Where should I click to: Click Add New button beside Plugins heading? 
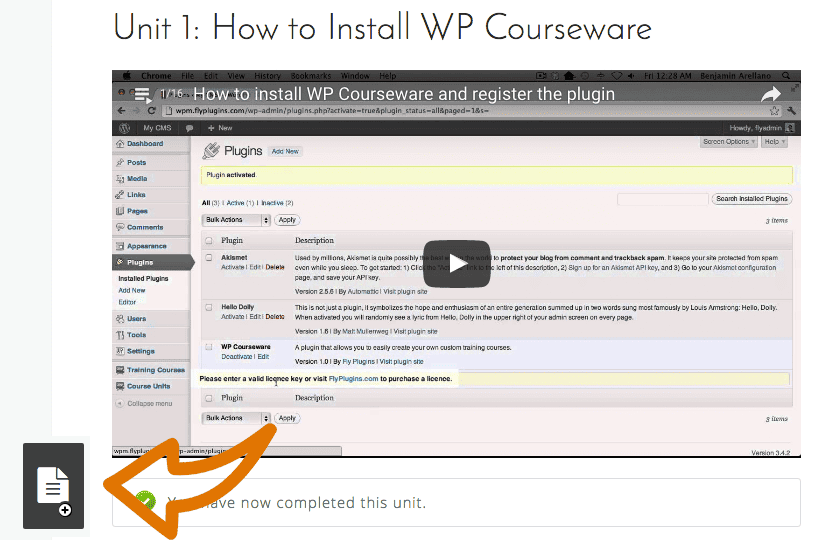285,152
